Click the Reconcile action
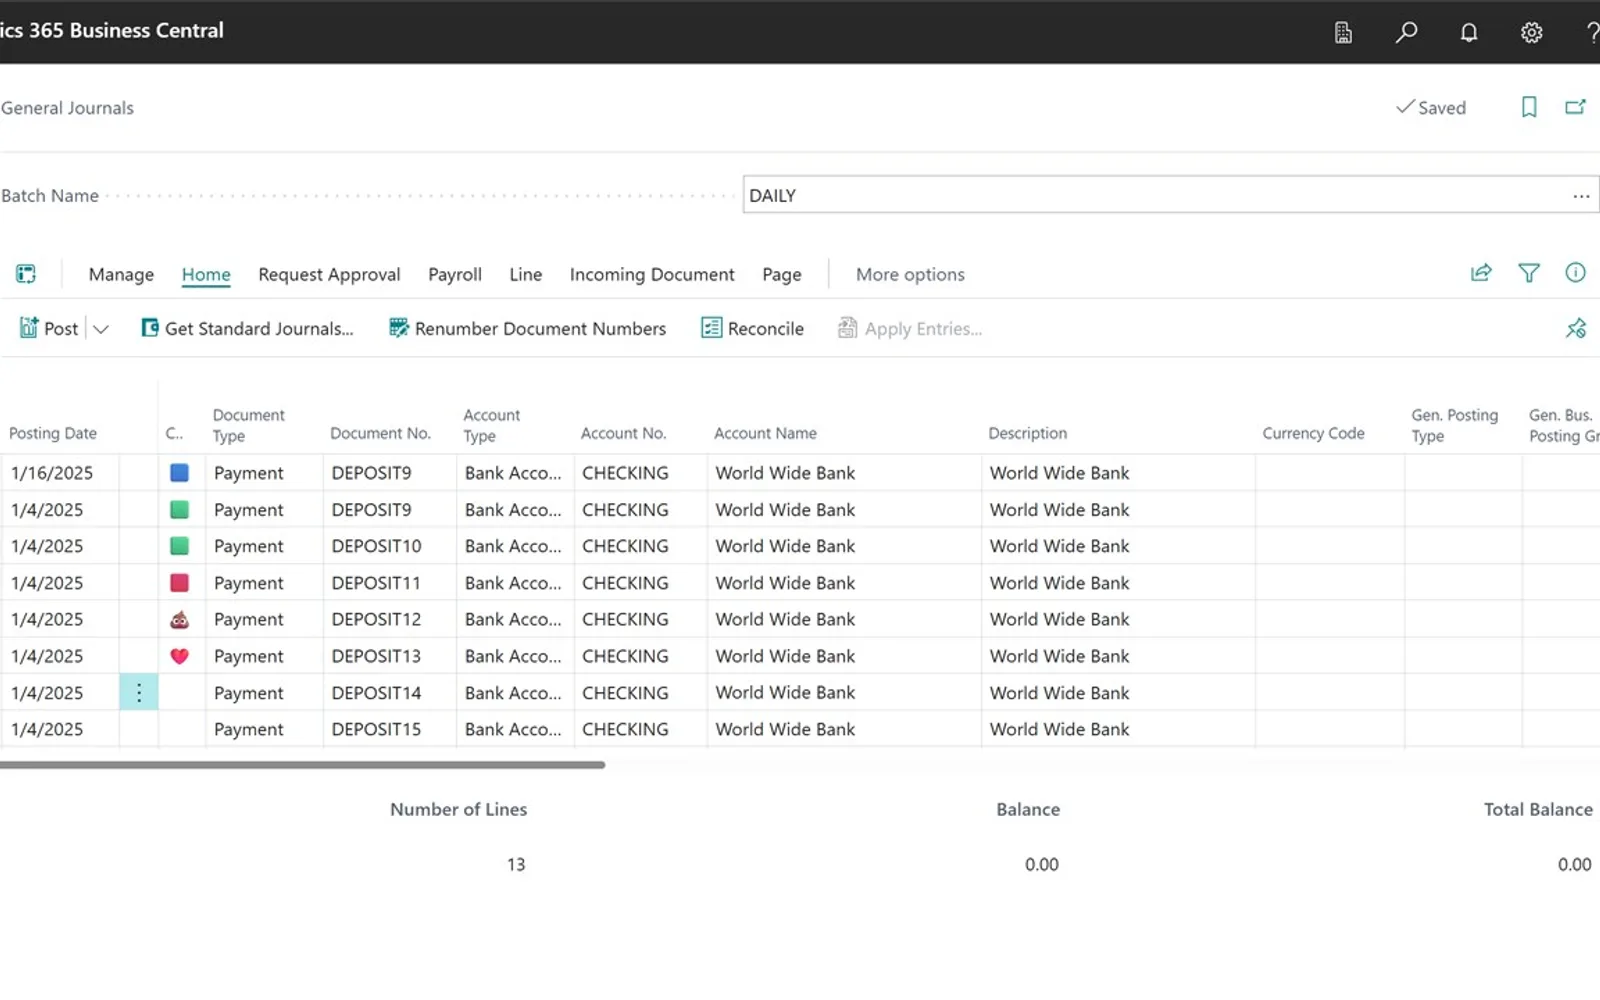The height and width of the screenshot is (1000, 1600). point(752,328)
